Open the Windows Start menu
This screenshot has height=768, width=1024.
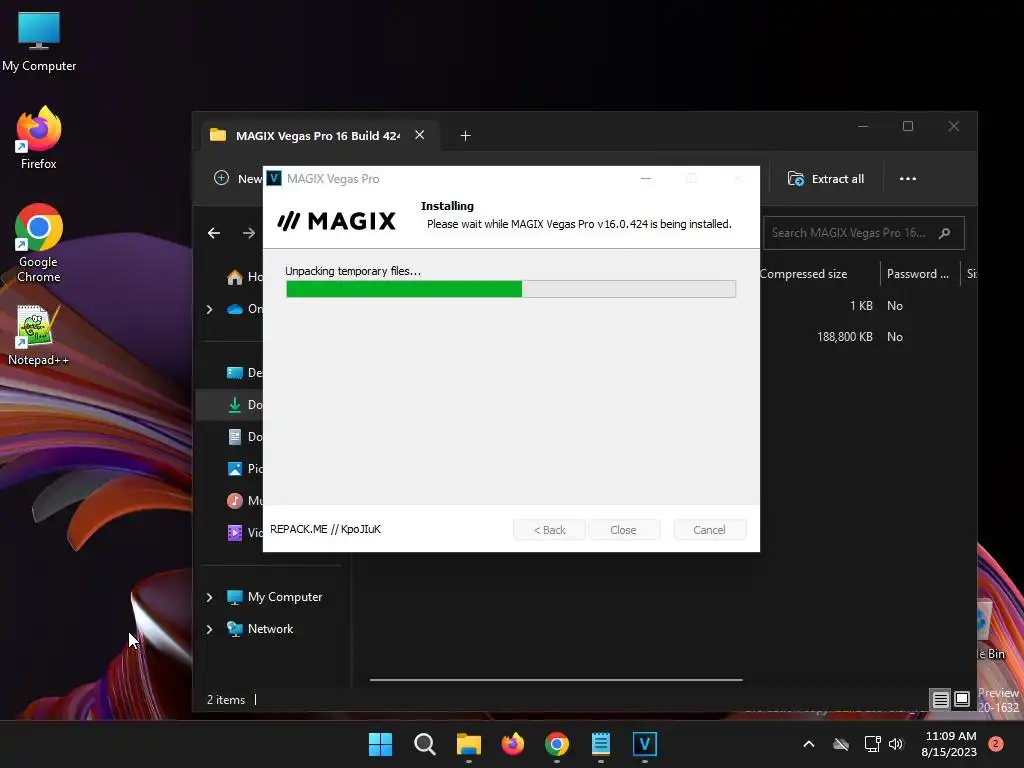click(x=380, y=744)
